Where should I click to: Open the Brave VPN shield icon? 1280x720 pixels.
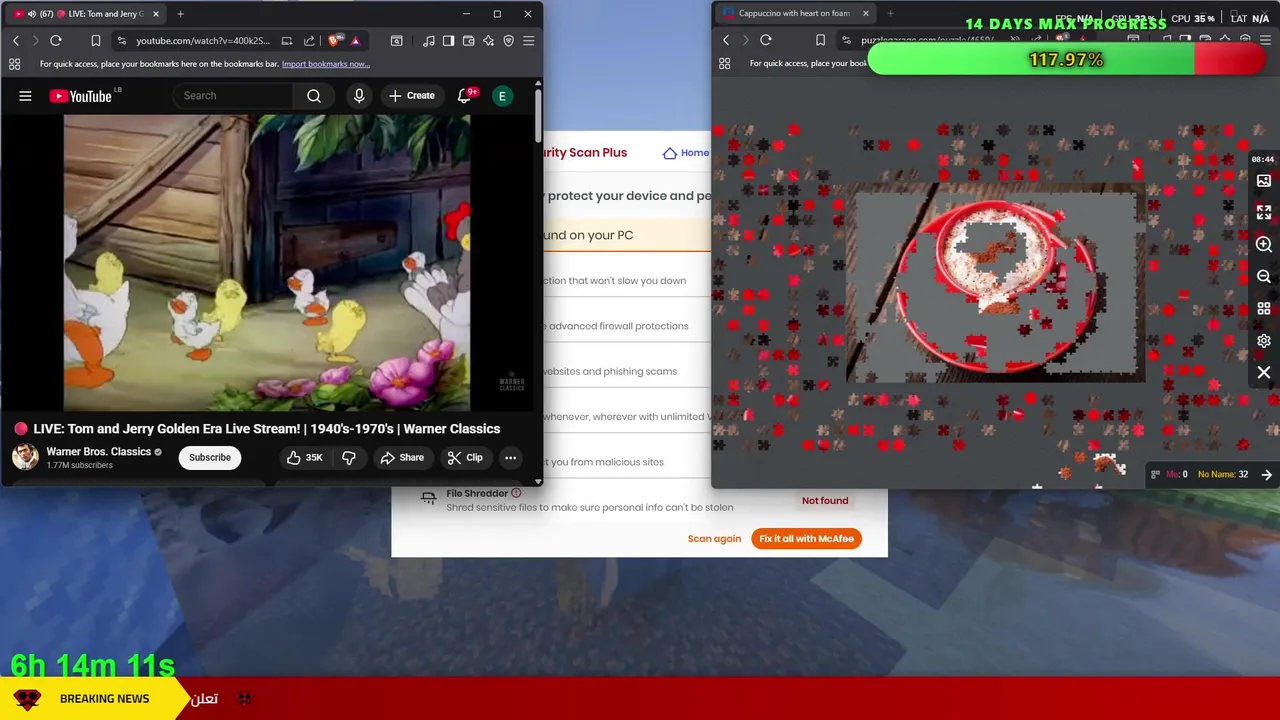(x=508, y=41)
